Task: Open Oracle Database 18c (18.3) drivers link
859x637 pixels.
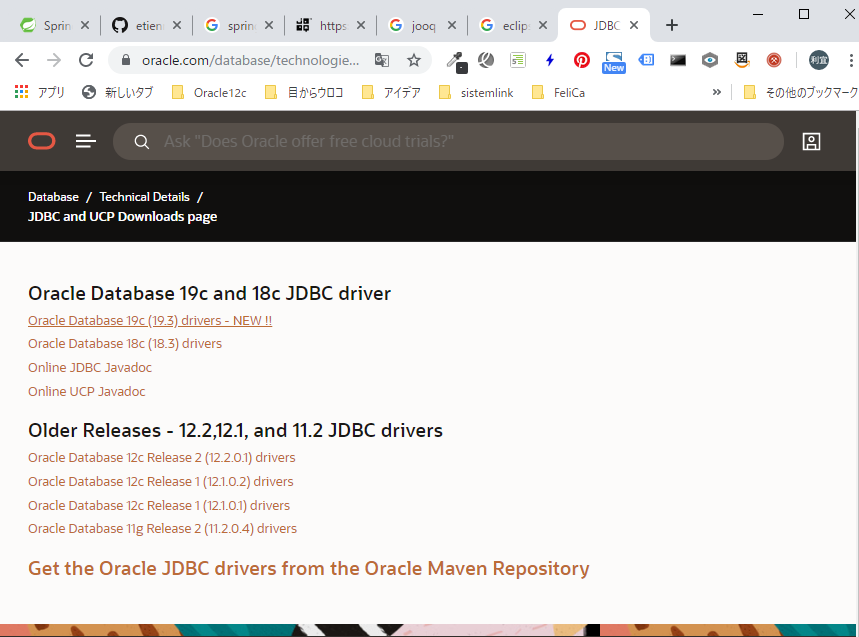Action: coord(125,343)
